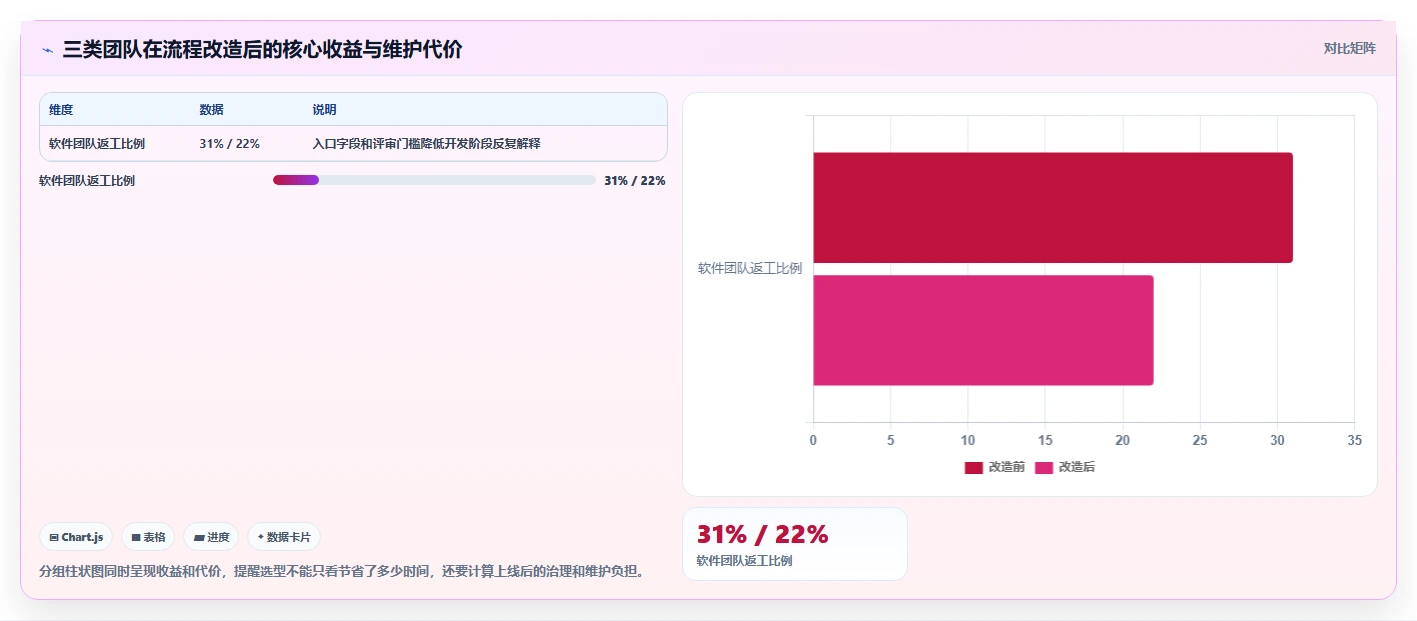Select the 数据卡片 tag chip
Image resolution: width=1417 pixels, height=621 pixels.
pyautogui.click(x=284, y=537)
